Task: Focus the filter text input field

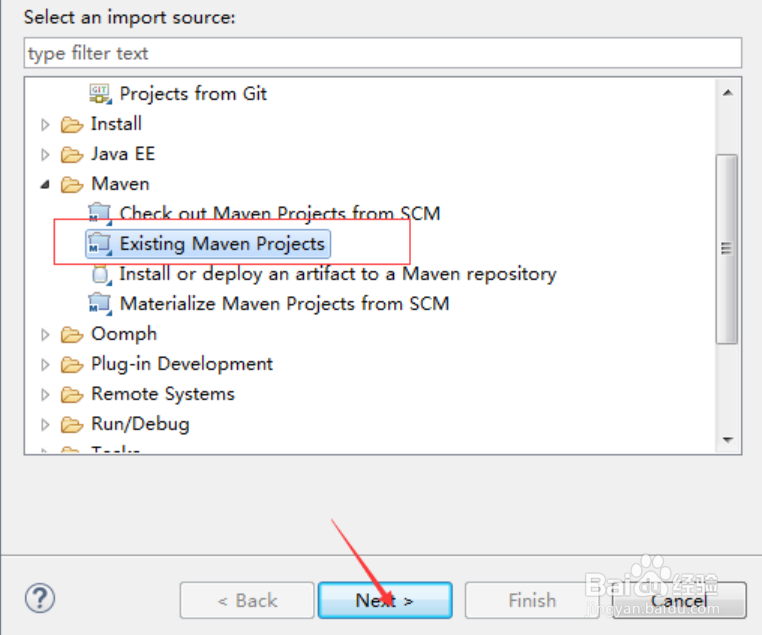Action: 382,53
